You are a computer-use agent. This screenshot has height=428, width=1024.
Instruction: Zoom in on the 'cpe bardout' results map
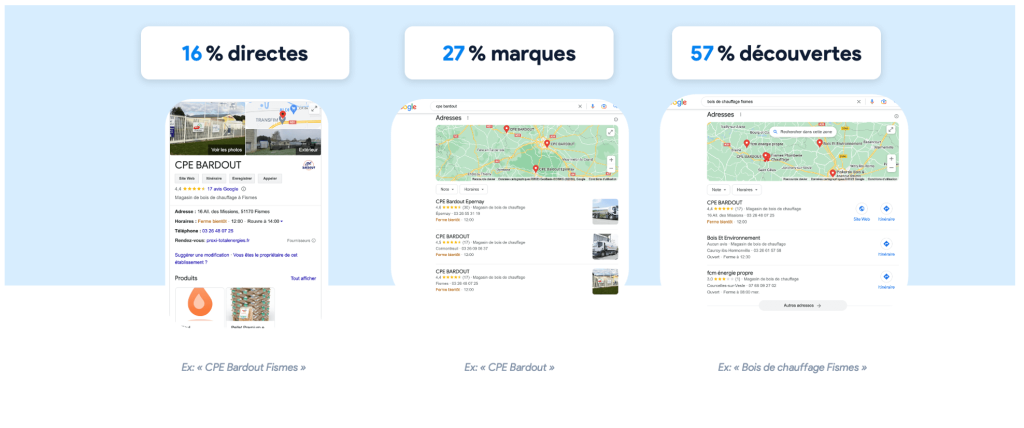(x=611, y=159)
